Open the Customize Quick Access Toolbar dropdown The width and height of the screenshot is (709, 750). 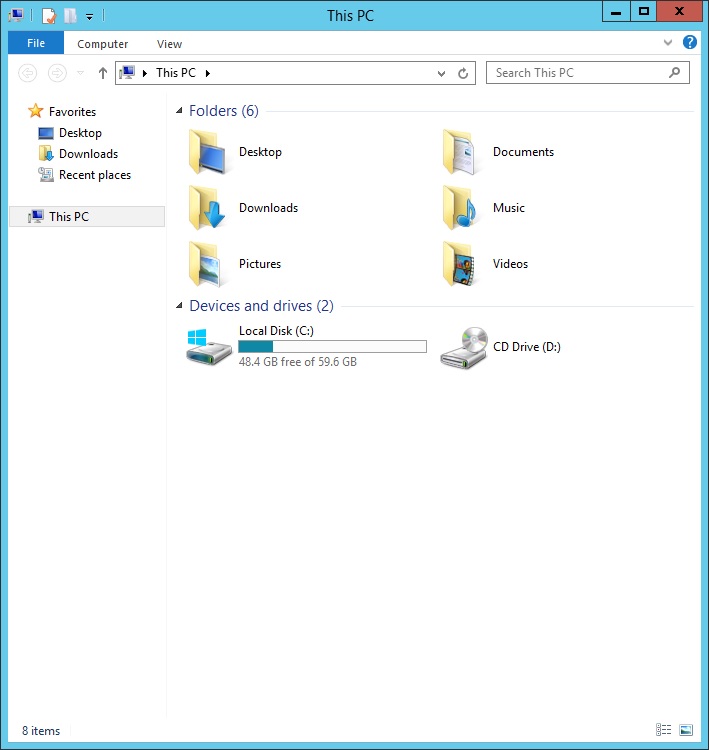coord(89,16)
